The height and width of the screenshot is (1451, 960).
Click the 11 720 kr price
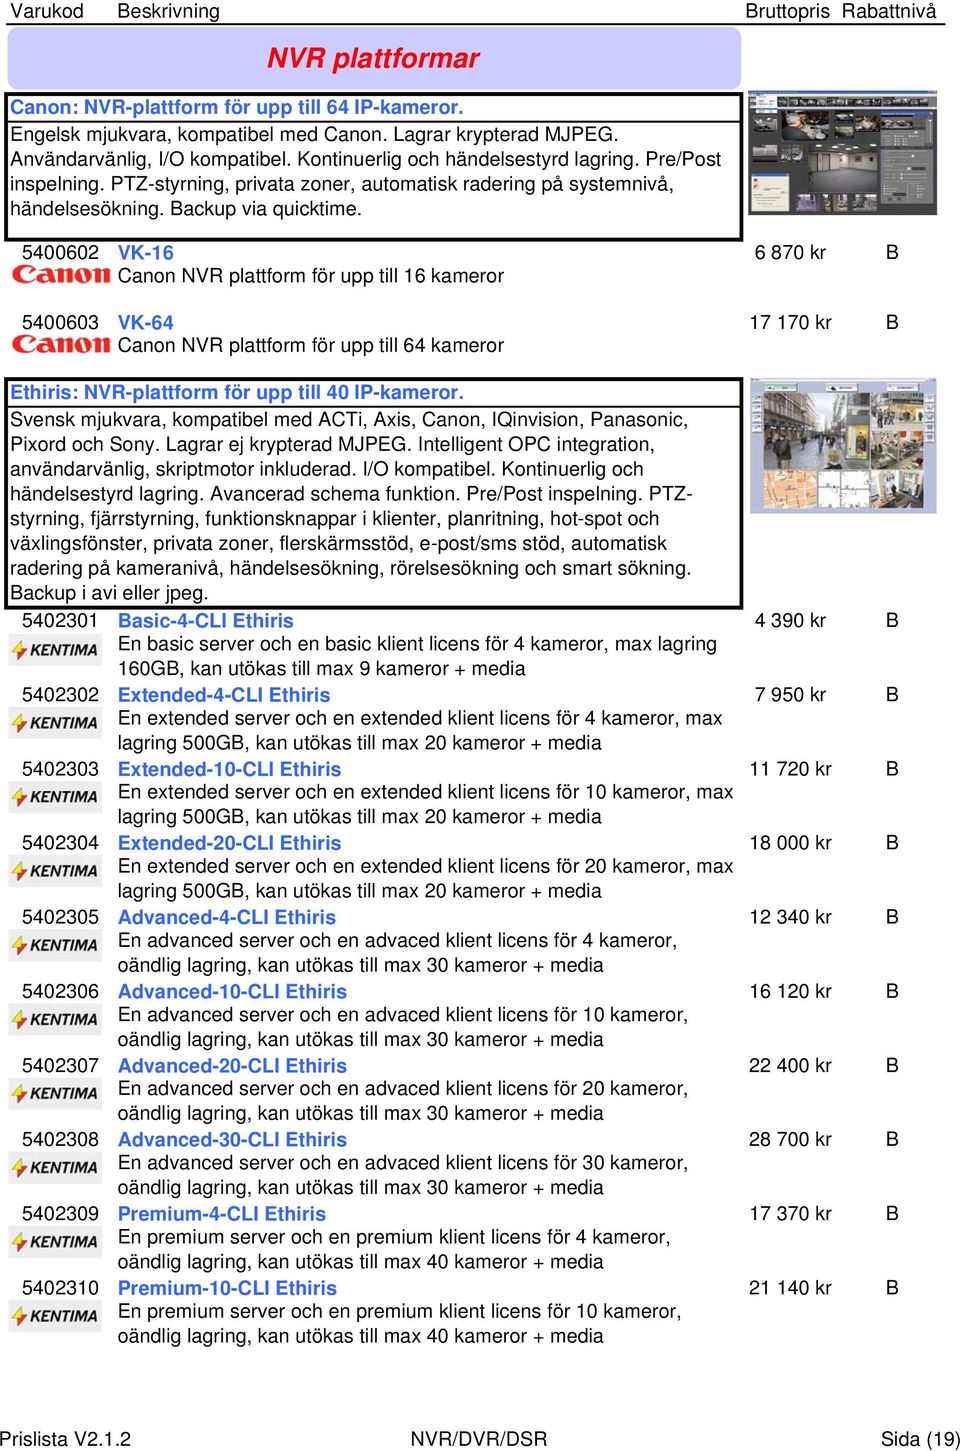(x=790, y=769)
